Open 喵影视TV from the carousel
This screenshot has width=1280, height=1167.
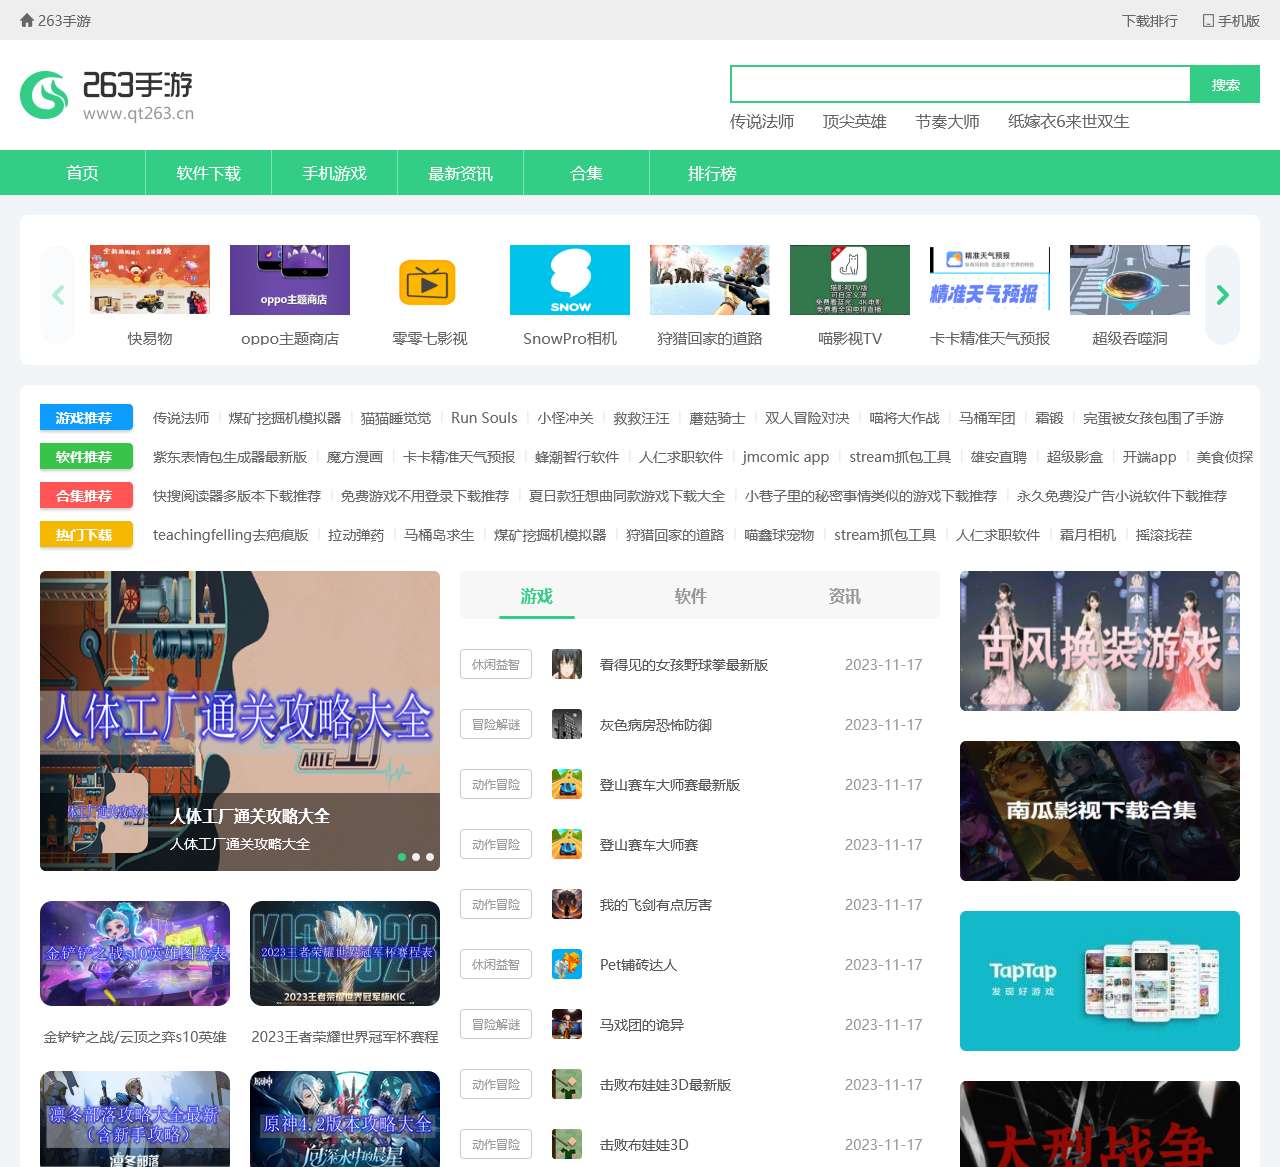pyautogui.click(x=849, y=280)
